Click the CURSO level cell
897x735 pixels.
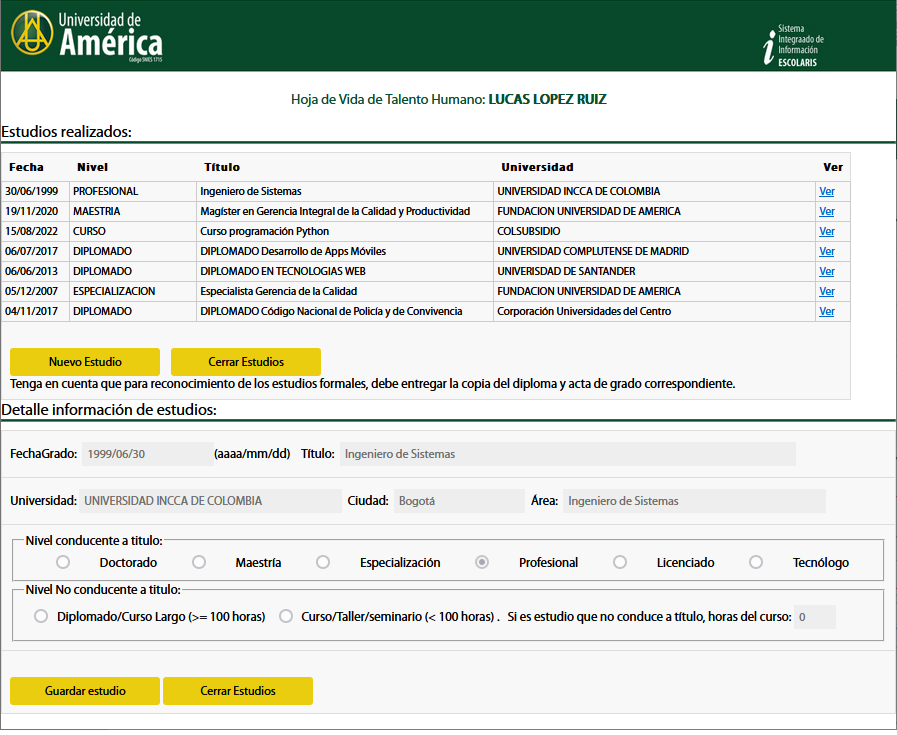pyautogui.click(x=133, y=231)
